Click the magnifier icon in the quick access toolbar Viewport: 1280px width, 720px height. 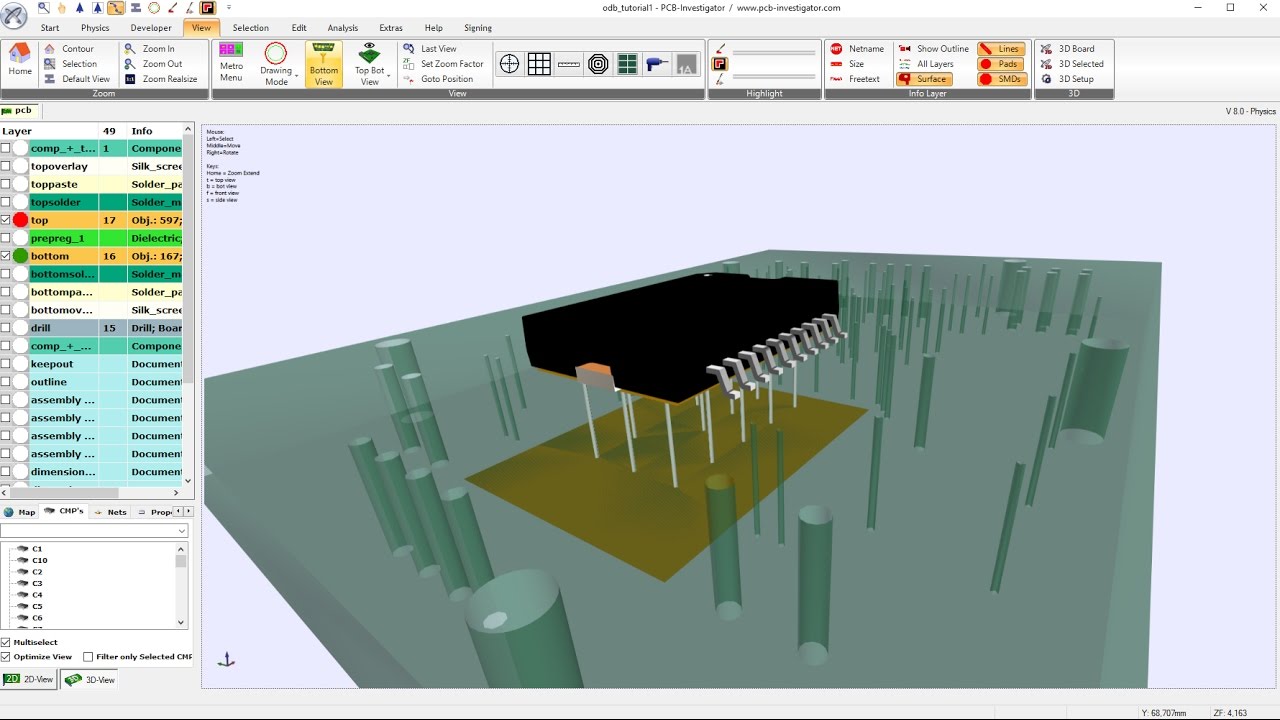(x=44, y=8)
